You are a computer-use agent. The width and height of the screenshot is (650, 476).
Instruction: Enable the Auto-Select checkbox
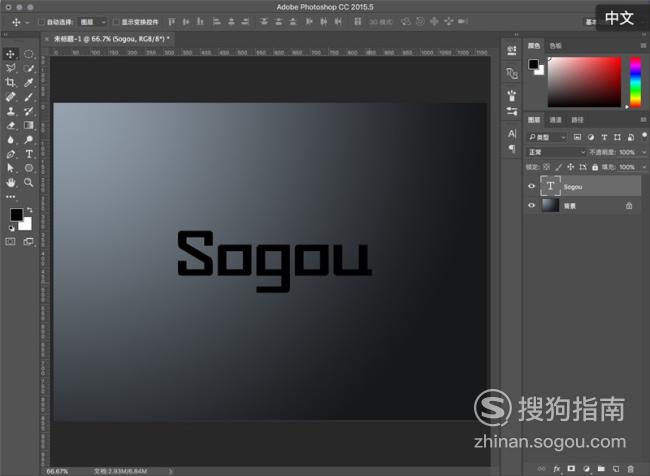click(41, 22)
